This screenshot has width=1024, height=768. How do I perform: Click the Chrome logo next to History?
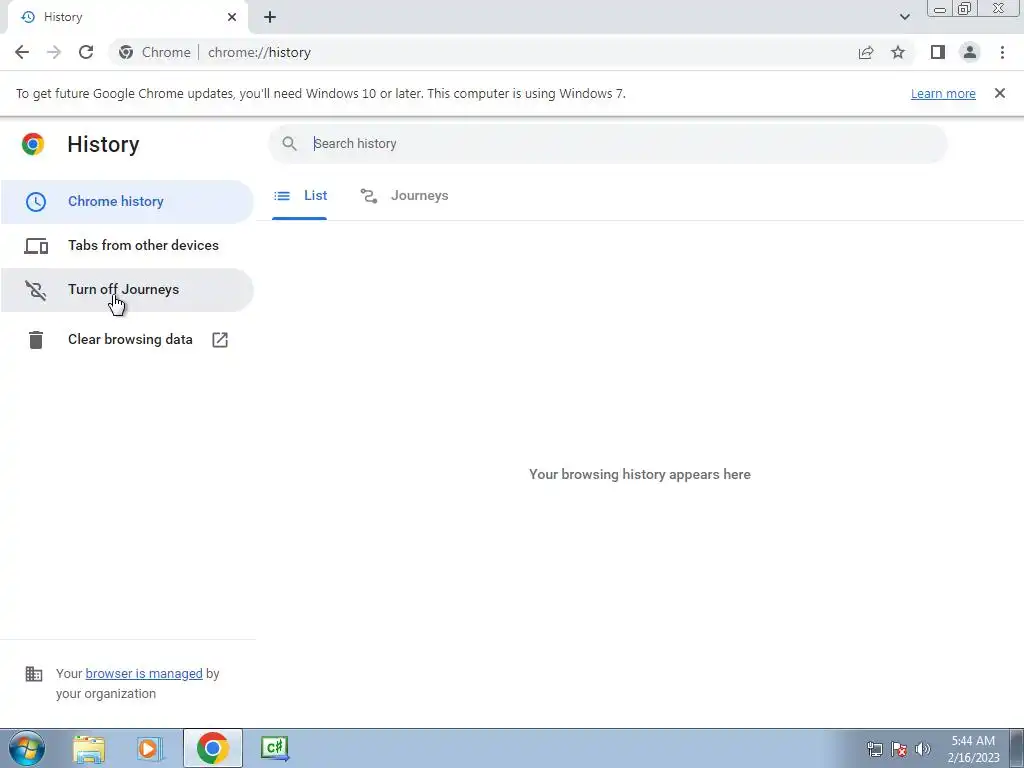click(33, 144)
